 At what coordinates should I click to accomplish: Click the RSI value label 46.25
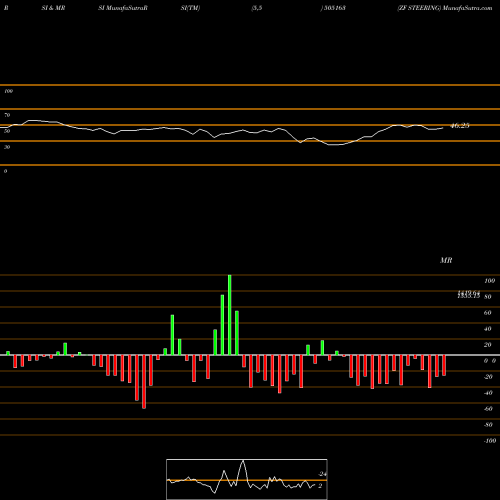pos(460,126)
